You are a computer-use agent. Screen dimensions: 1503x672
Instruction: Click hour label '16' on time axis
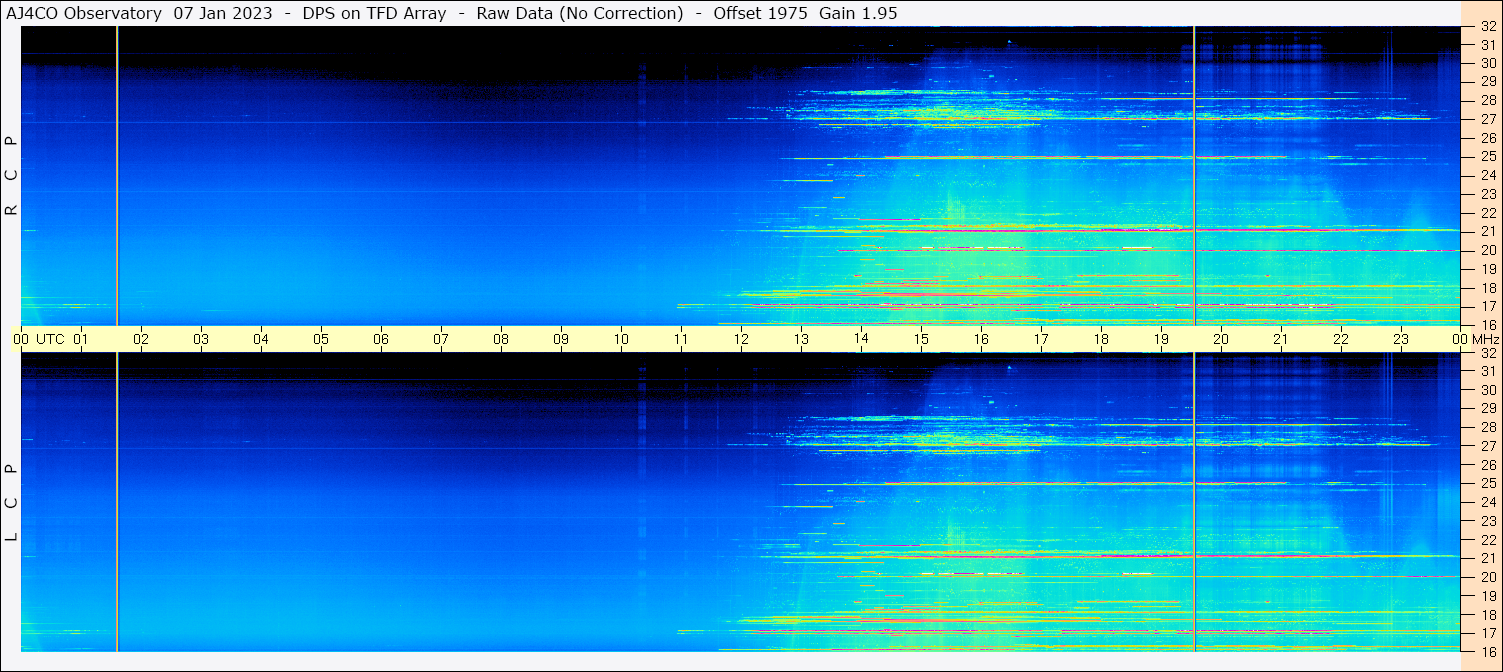point(981,339)
